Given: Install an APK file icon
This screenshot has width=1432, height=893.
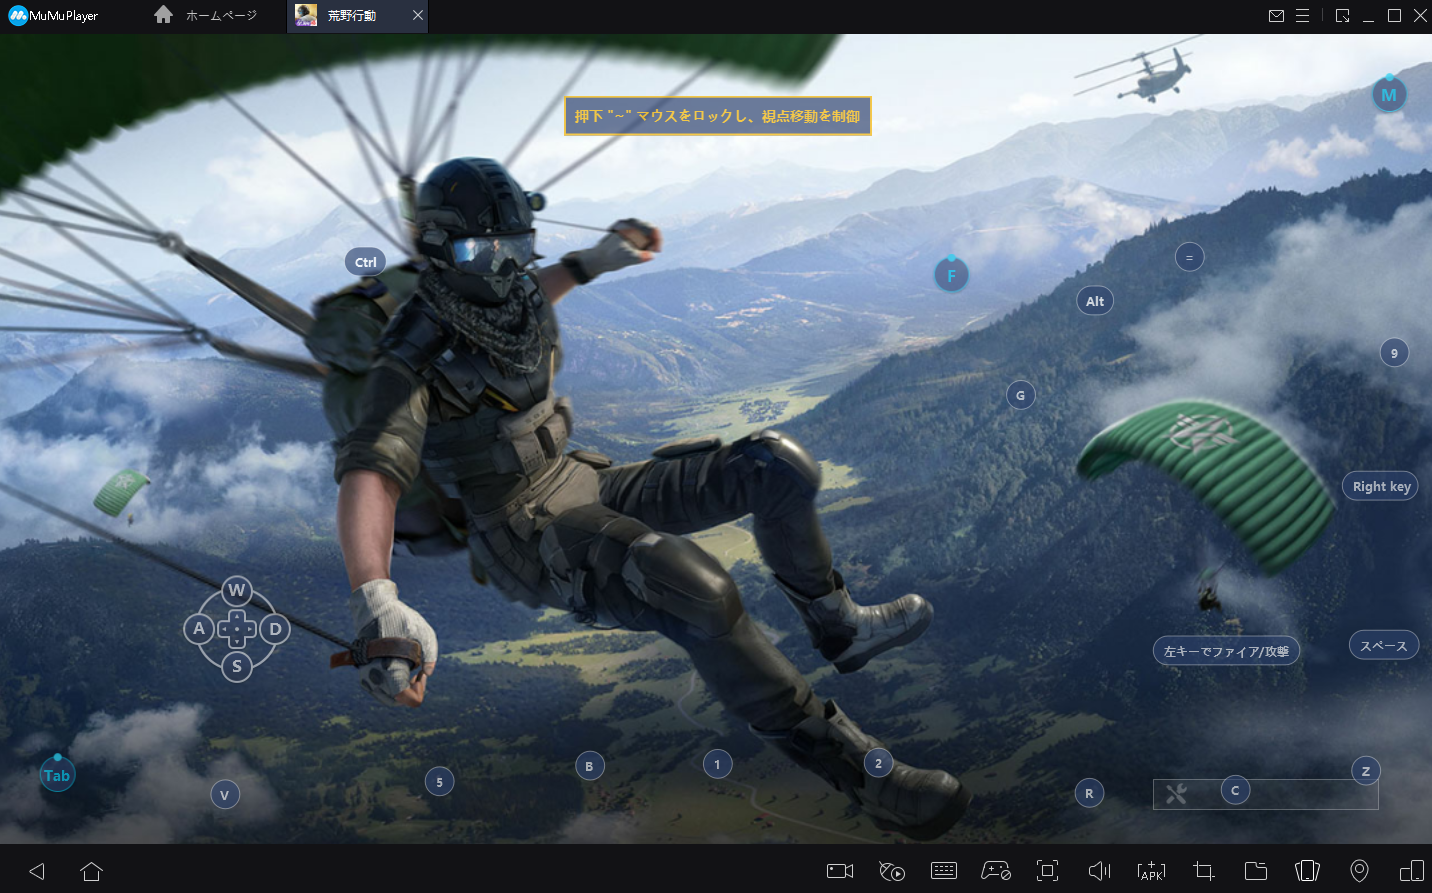Looking at the screenshot, I should 1151,871.
